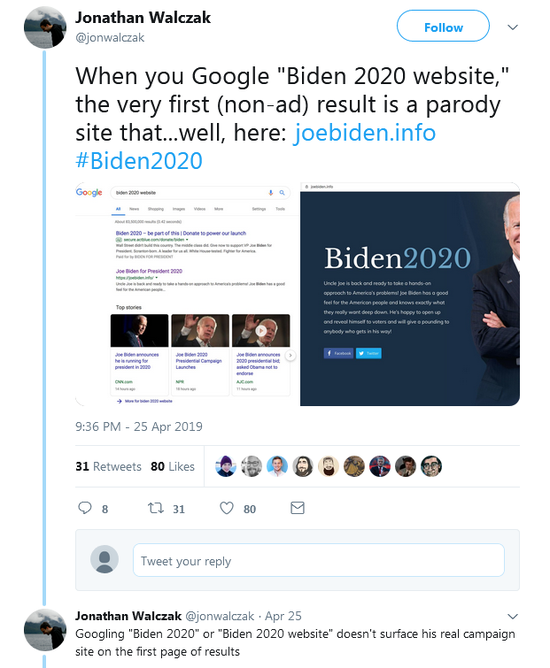Screen dimensions: 550x668
Task: Open the joebiden.info link
Action: click(x=364, y=132)
